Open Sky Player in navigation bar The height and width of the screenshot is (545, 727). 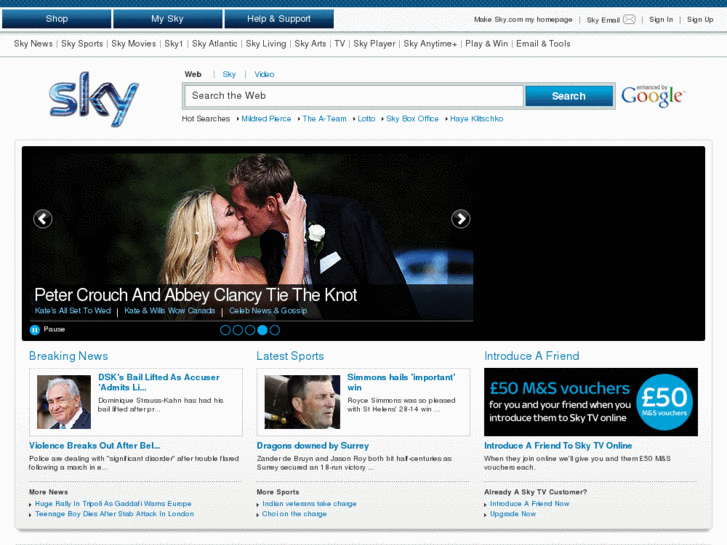pos(374,44)
